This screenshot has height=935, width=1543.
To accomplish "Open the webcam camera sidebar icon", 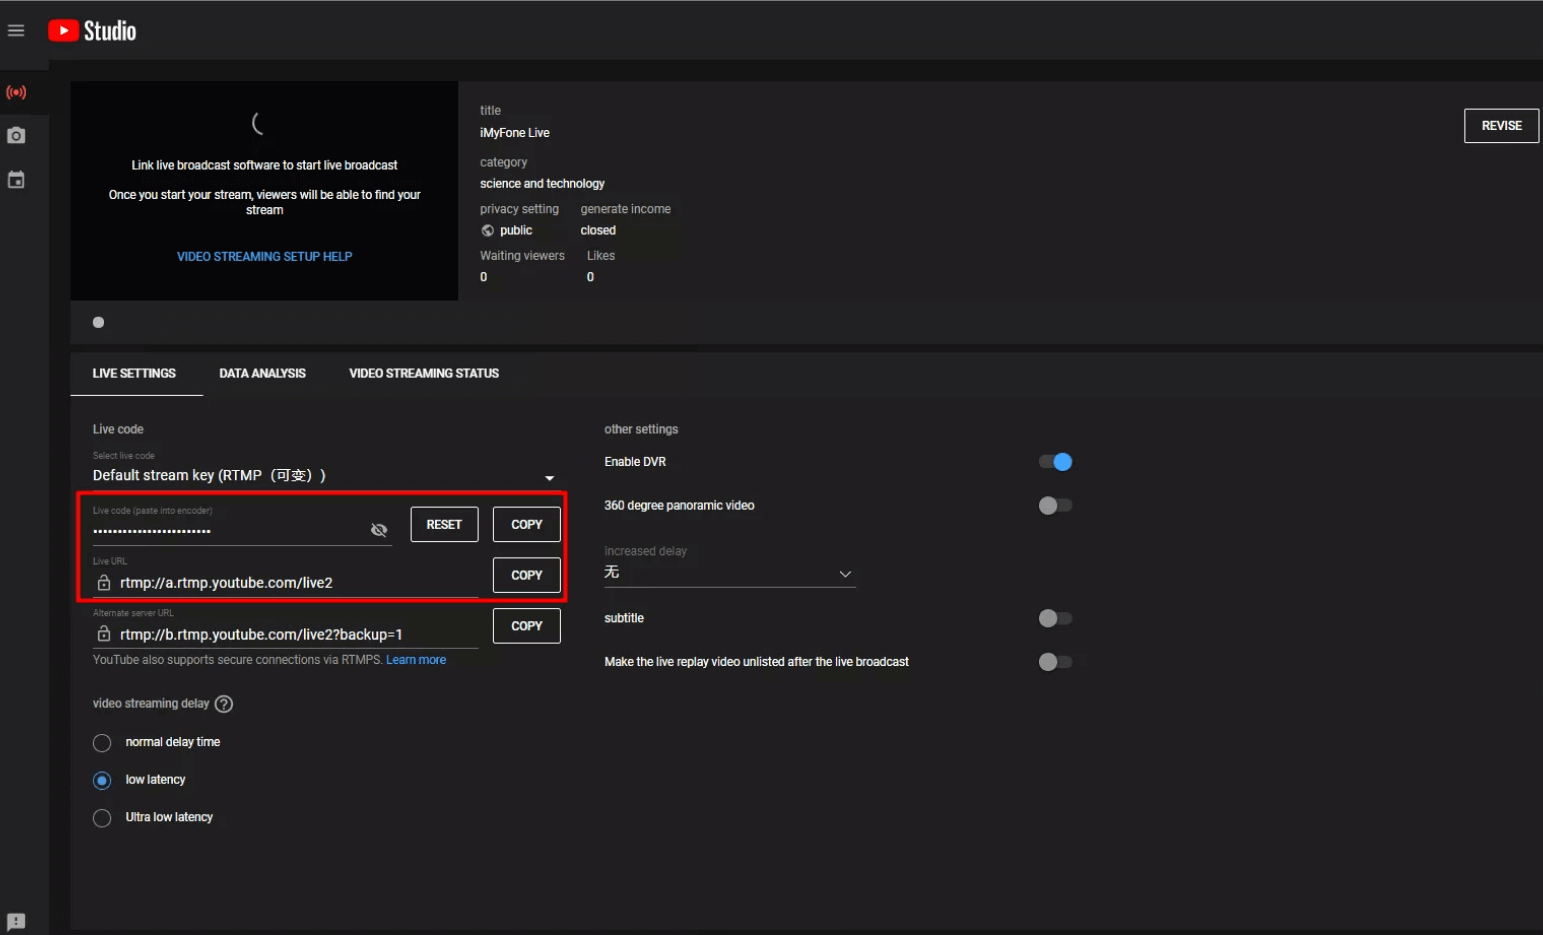I will pyautogui.click(x=16, y=135).
